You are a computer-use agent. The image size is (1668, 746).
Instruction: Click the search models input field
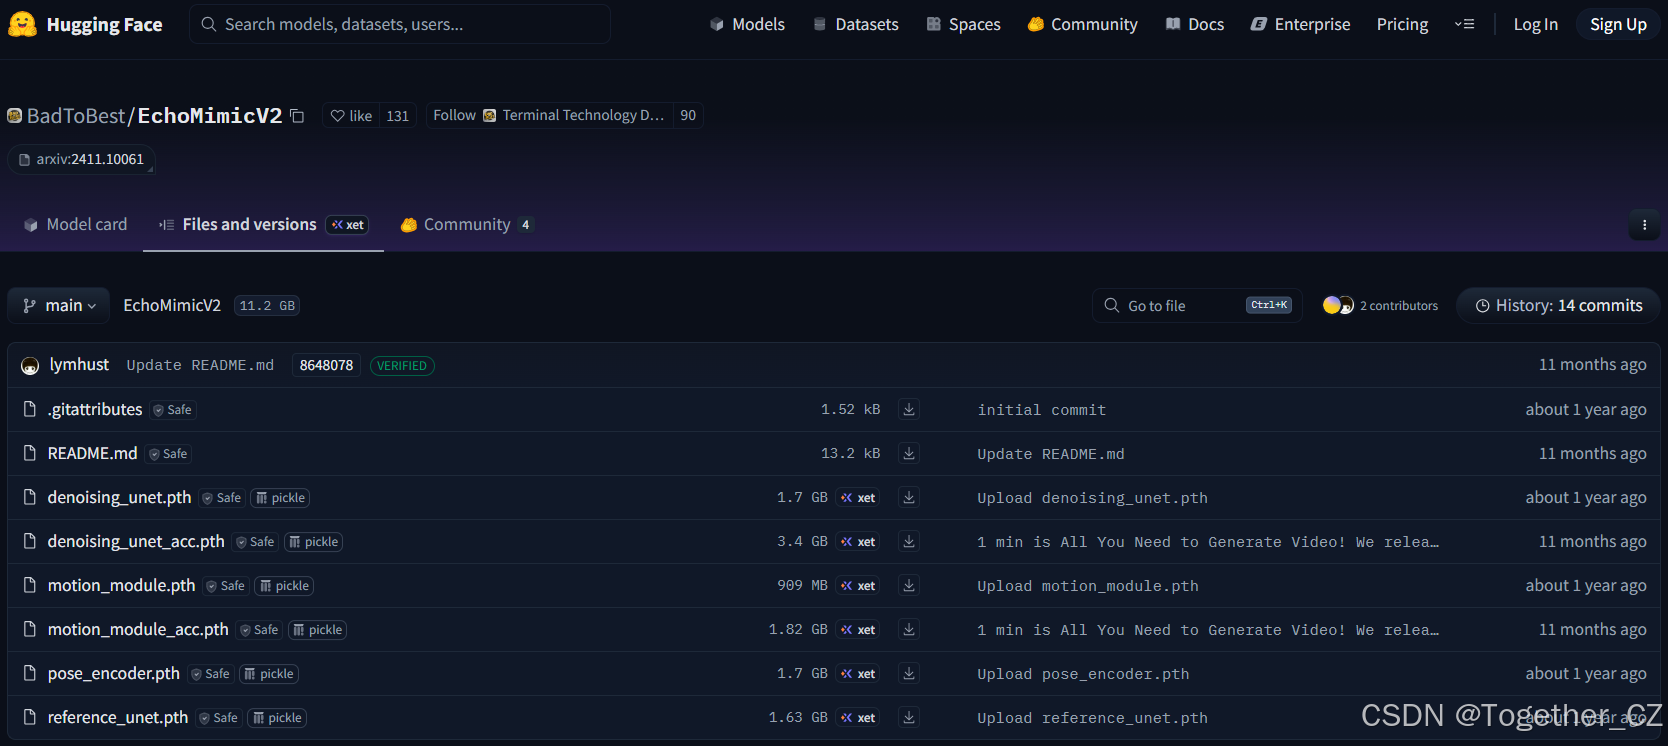pyautogui.click(x=400, y=24)
